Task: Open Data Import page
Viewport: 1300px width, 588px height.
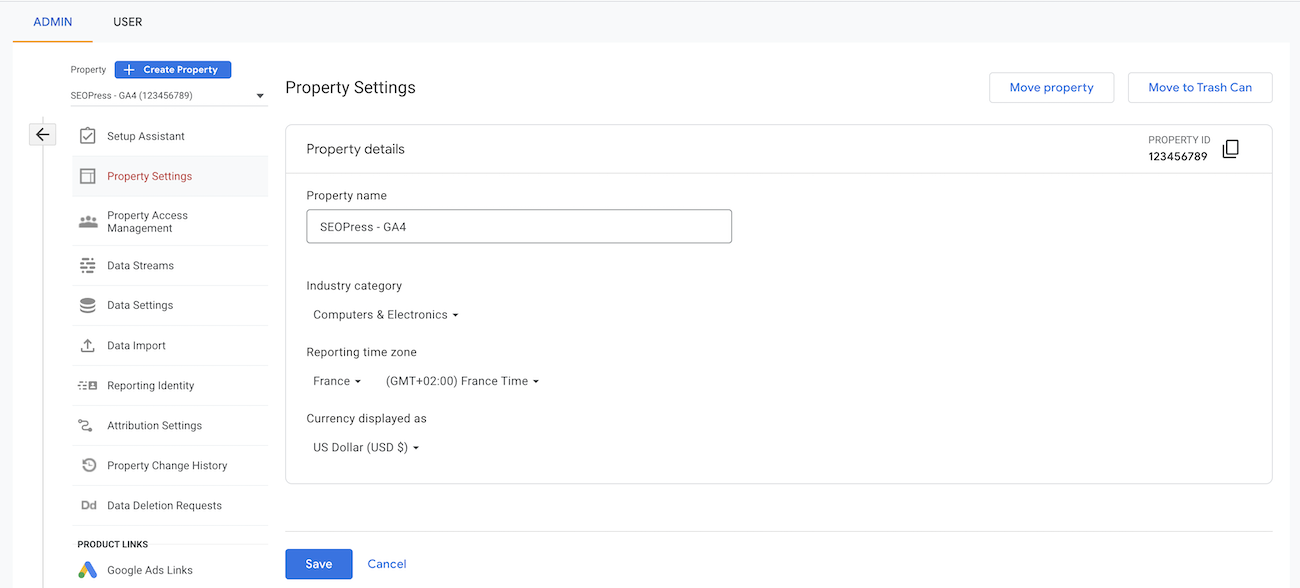Action: tap(170, 346)
